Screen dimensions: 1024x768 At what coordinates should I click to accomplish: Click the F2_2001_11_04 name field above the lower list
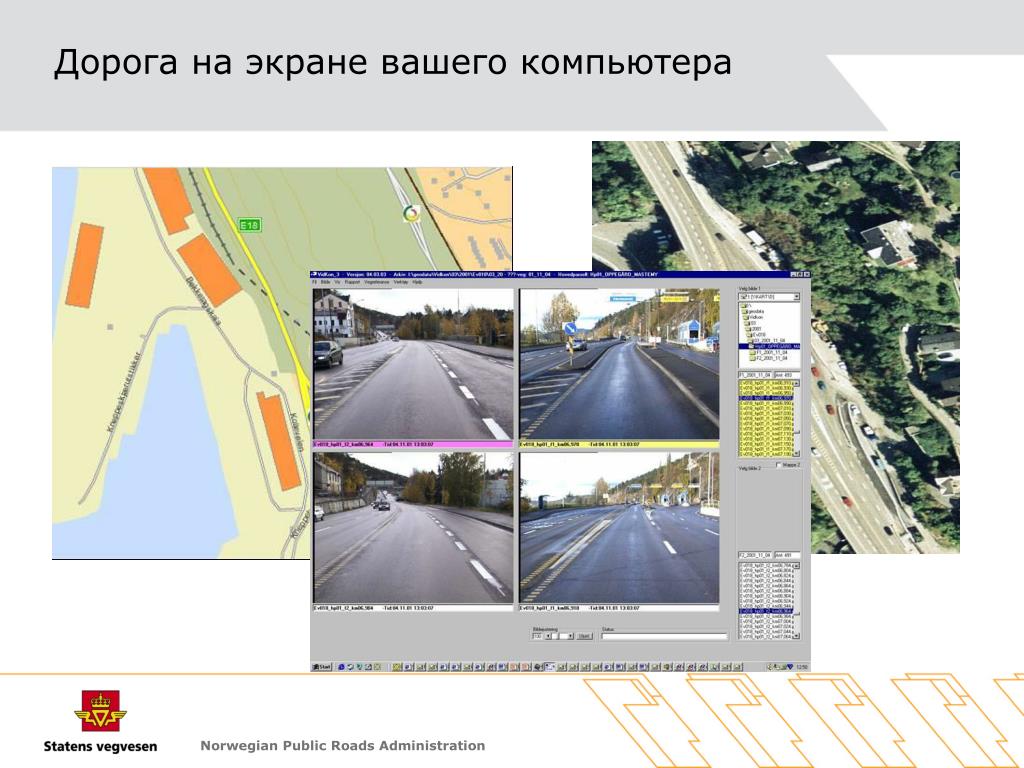point(755,555)
